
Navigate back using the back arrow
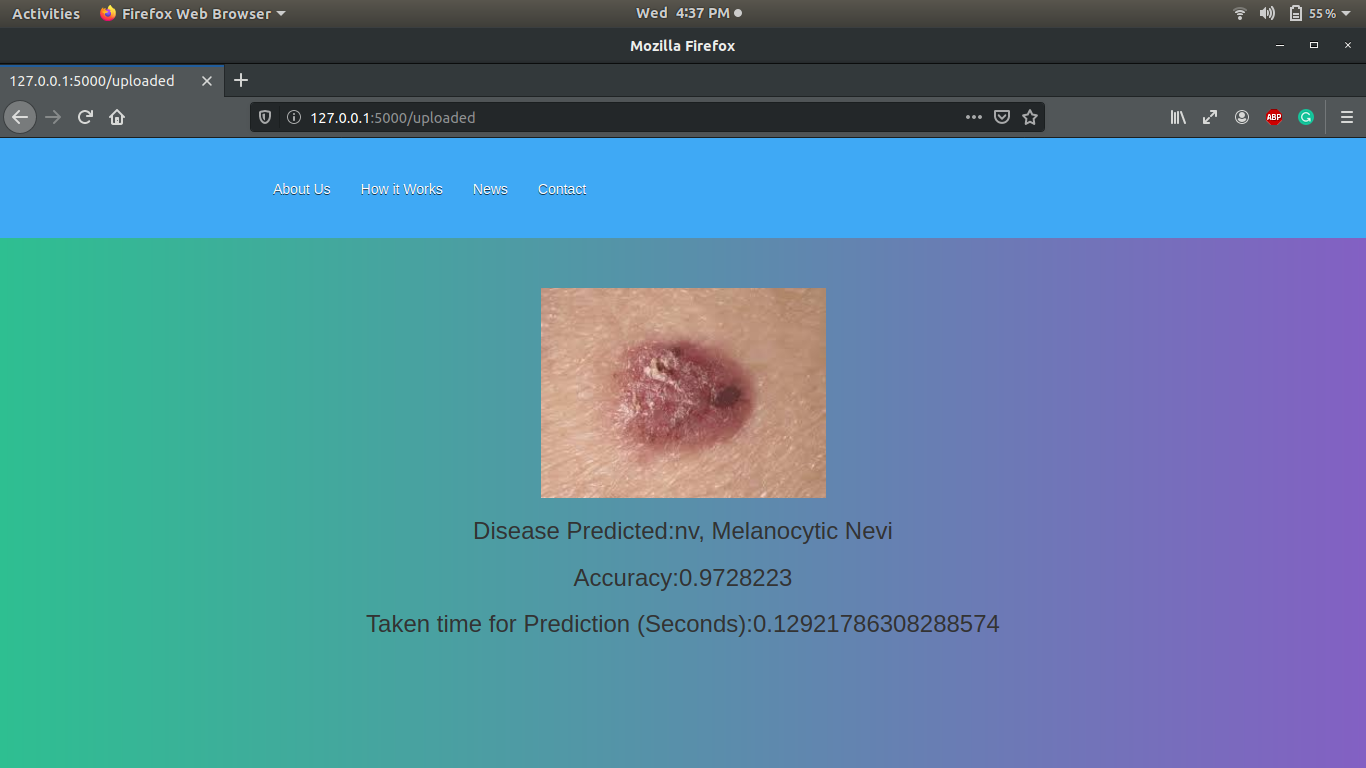(x=20, y=117)
